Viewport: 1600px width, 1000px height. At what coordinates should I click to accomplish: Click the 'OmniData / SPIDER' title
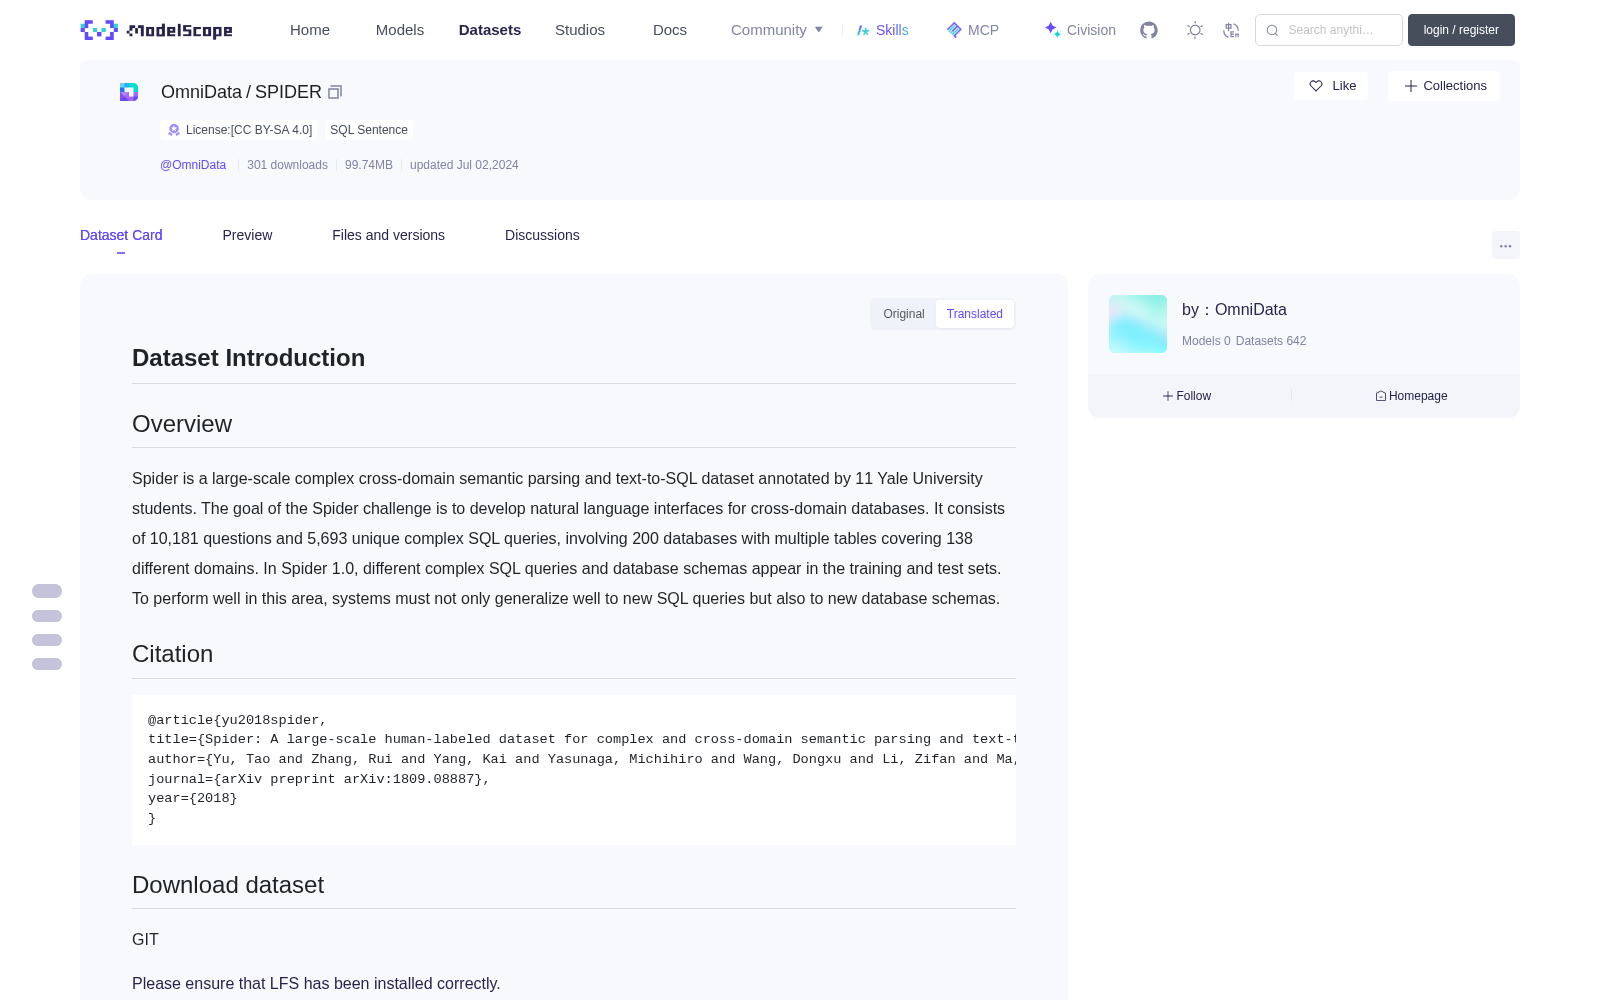click(241, 92)
